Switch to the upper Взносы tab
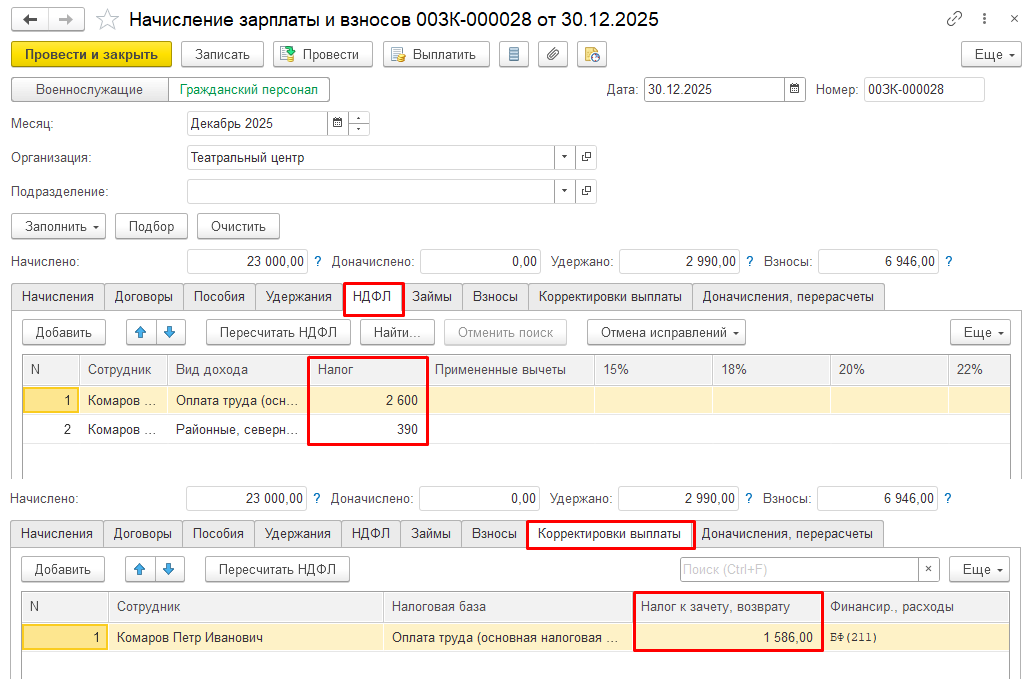This screenshot has width=1030, height=679. 495,297
